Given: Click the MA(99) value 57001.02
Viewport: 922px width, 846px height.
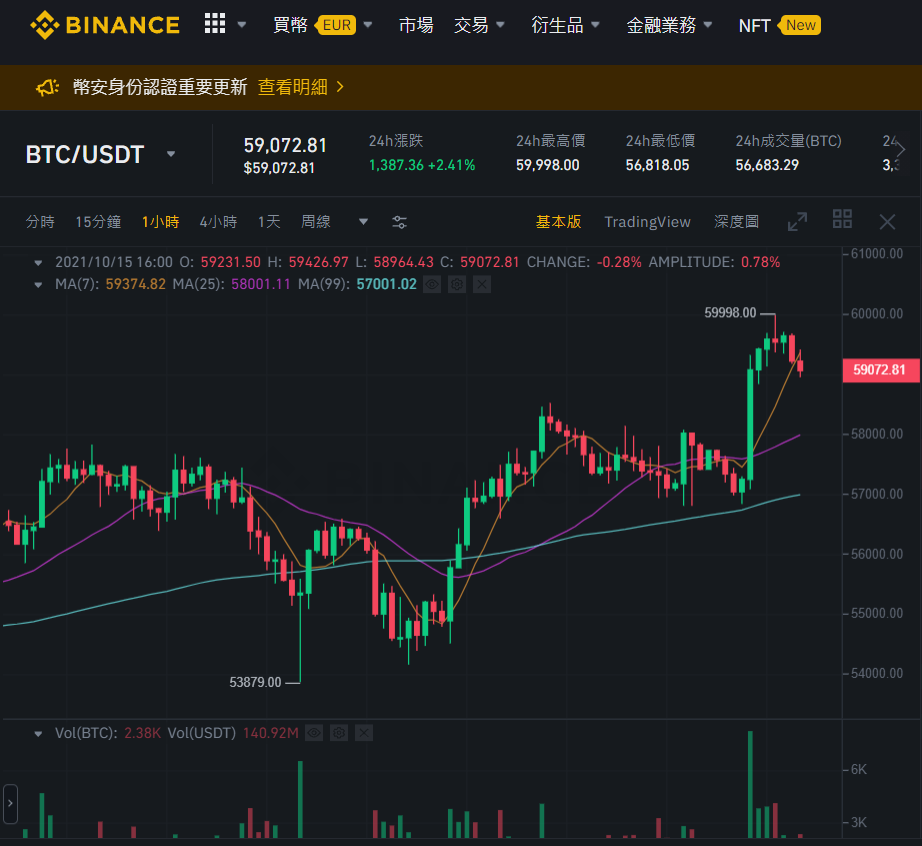Looking at the screenshot, I should click(387, 284).
